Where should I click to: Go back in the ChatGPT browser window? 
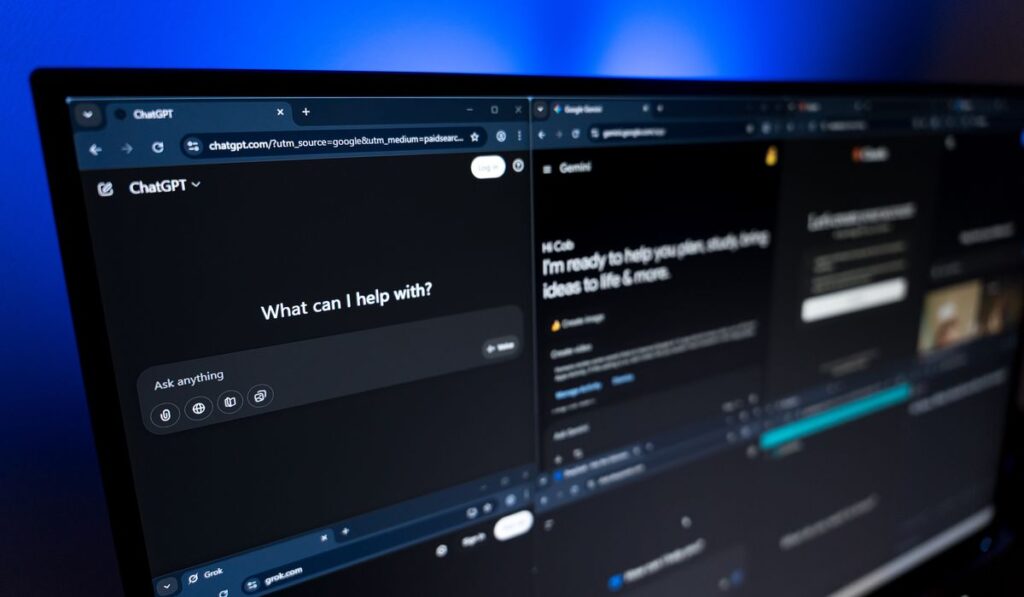(95, 149)
